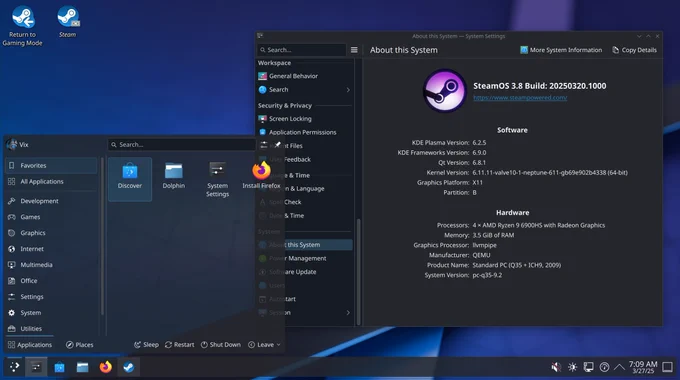Click the Copy Details button
The width and height of the screenshot is (680, 380).
[634, 50]
